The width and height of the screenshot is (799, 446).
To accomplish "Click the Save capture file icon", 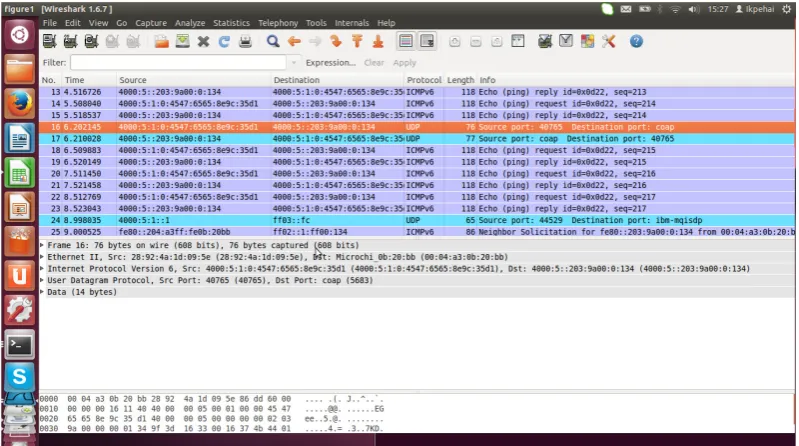I will click(x=182, y=41).
